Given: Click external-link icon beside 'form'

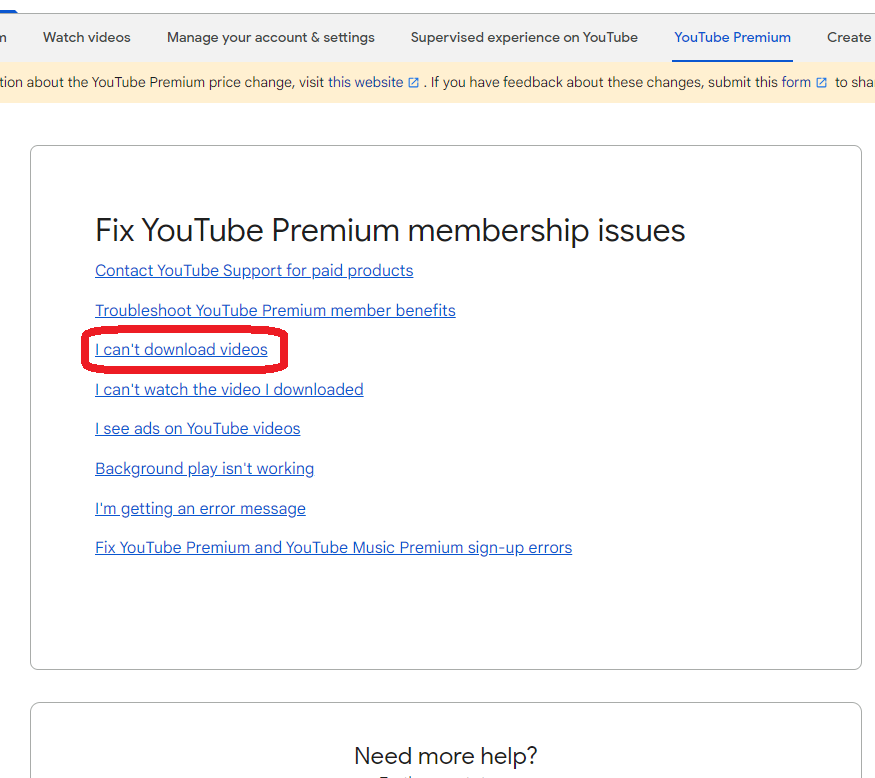Looking at the screenshot, I should 821,83.
